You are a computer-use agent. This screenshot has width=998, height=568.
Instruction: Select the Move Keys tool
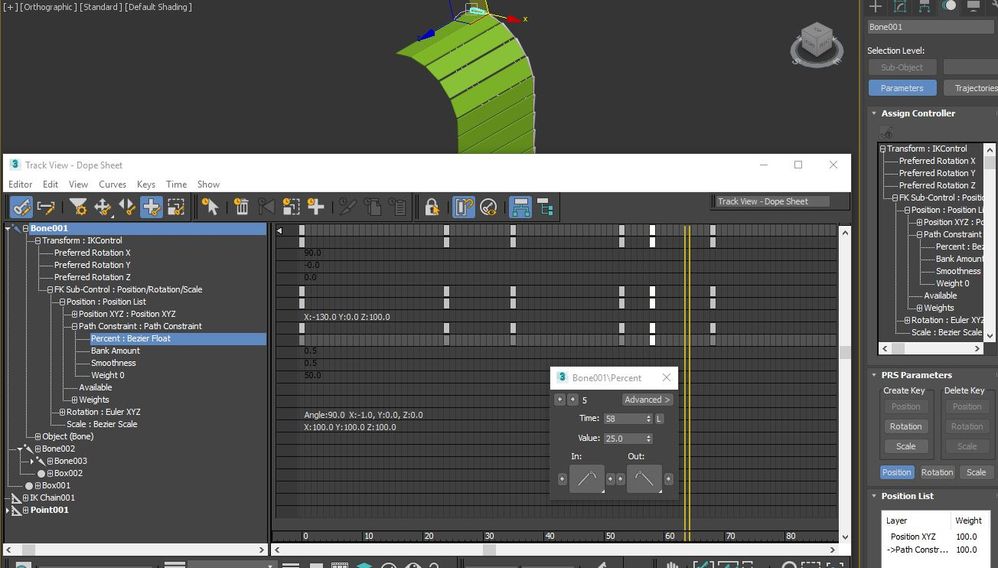click(x=102, y=207)
